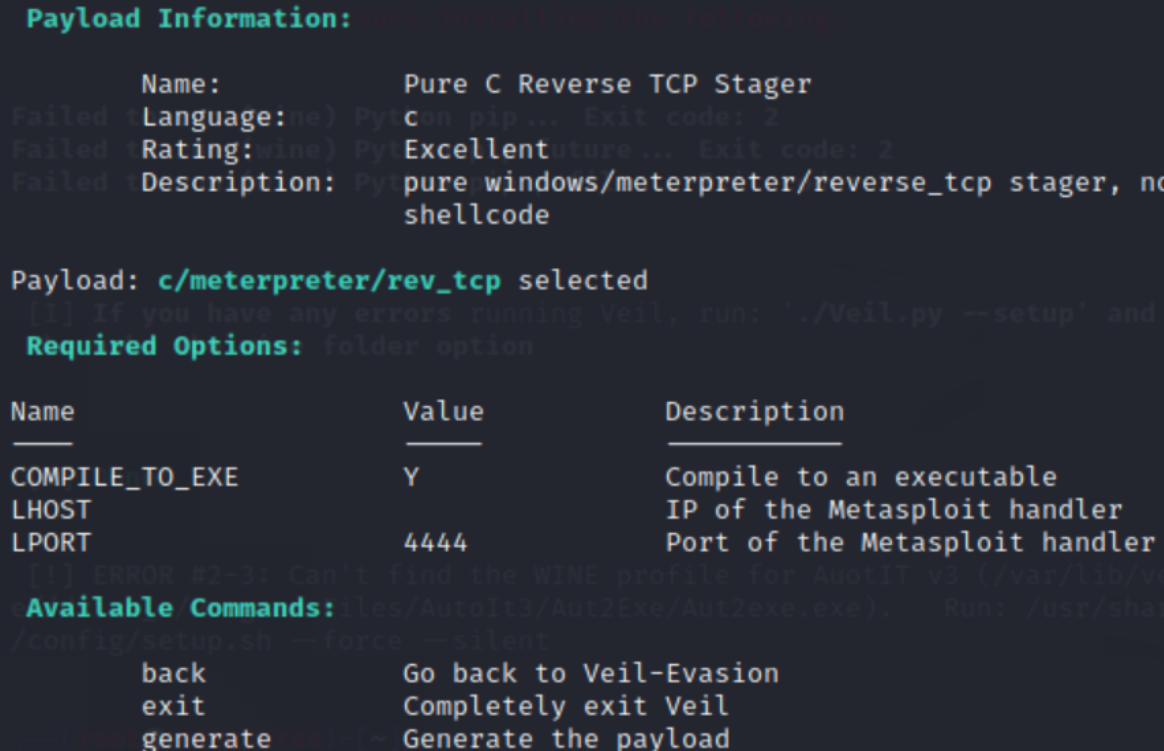Click the 'Generate the payload' description

566,739
